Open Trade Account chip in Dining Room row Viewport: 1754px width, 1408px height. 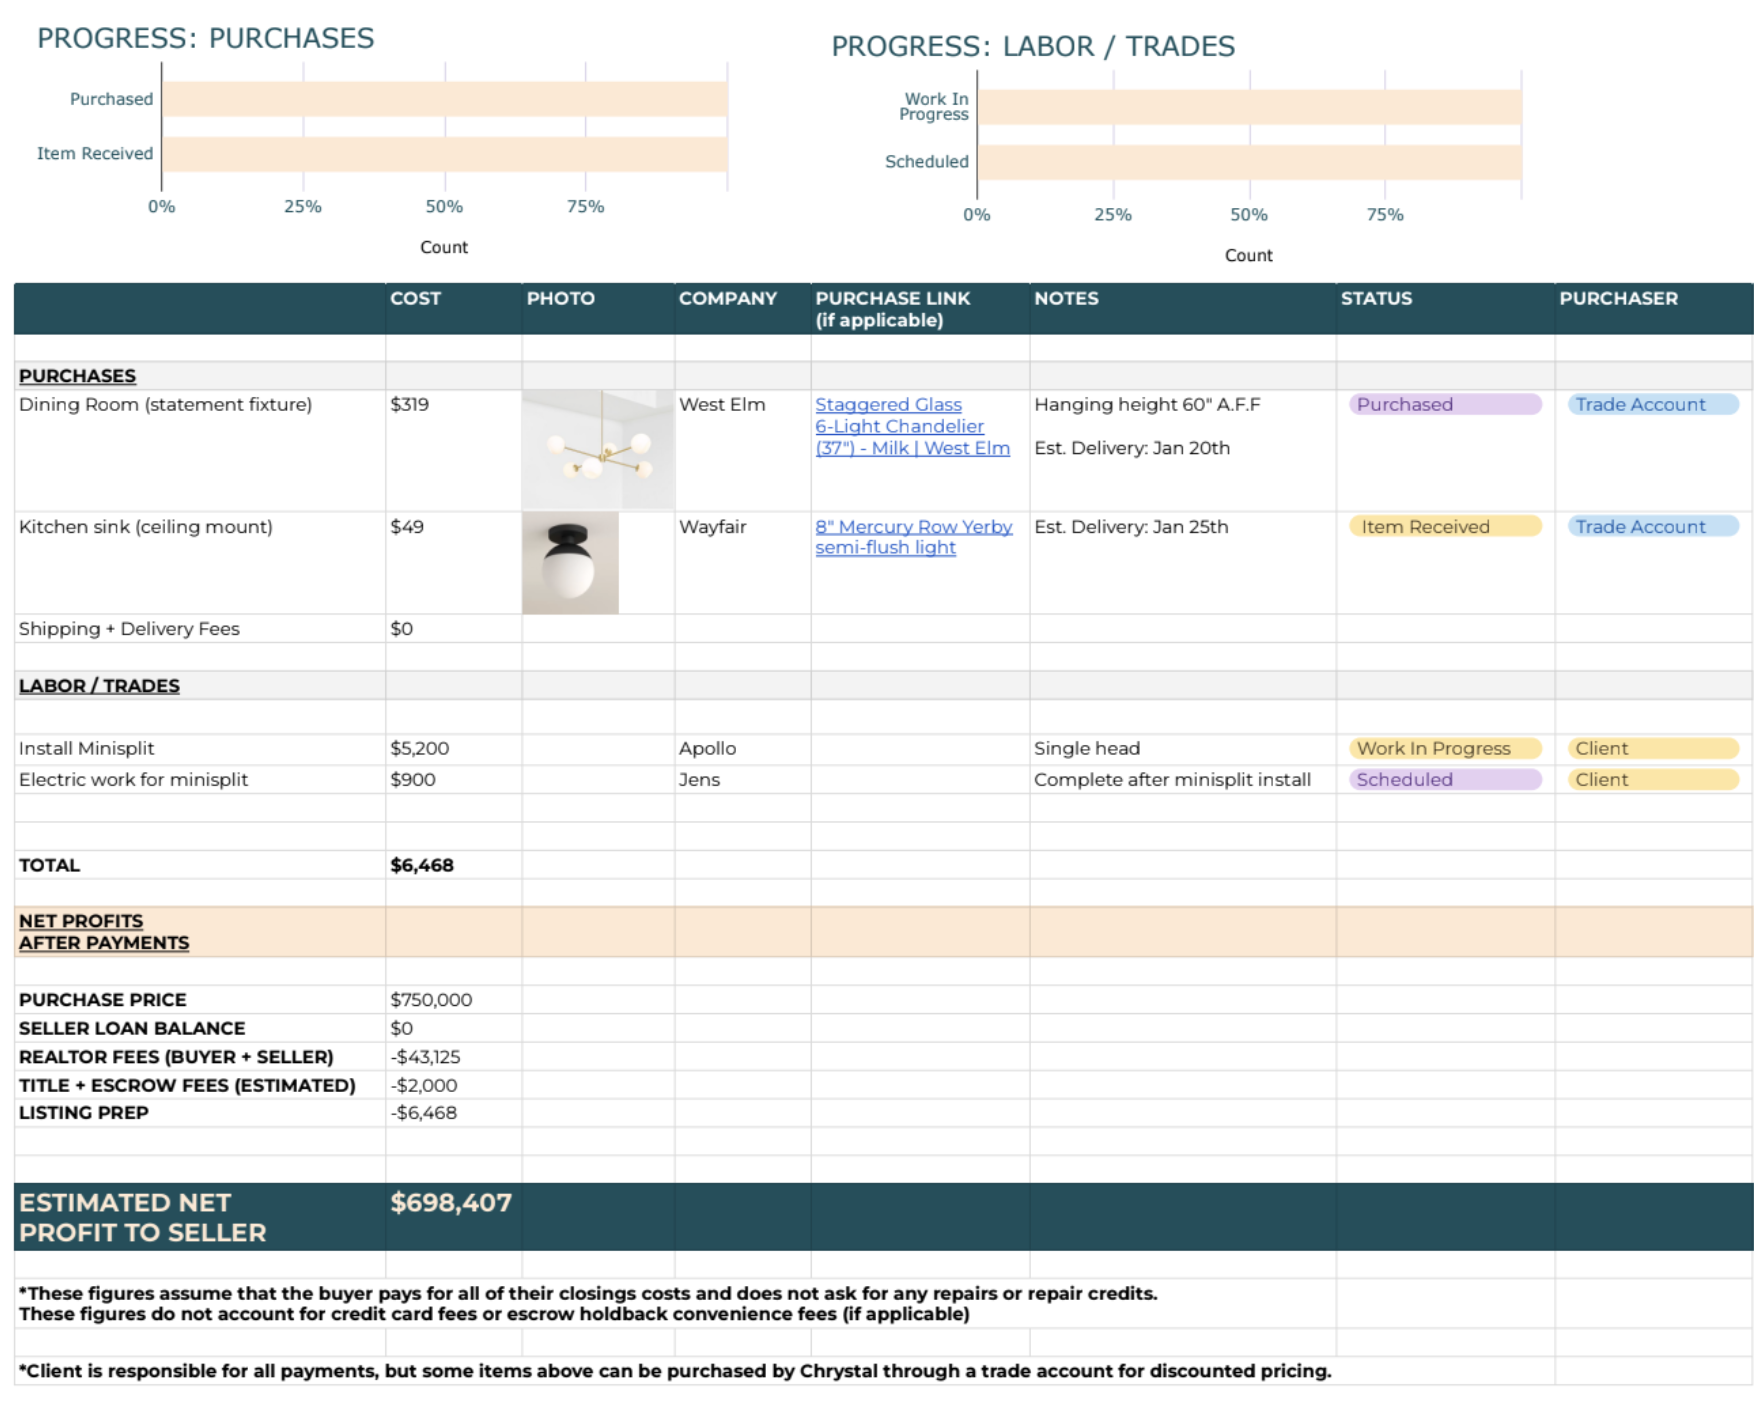tap(1653, 404)
